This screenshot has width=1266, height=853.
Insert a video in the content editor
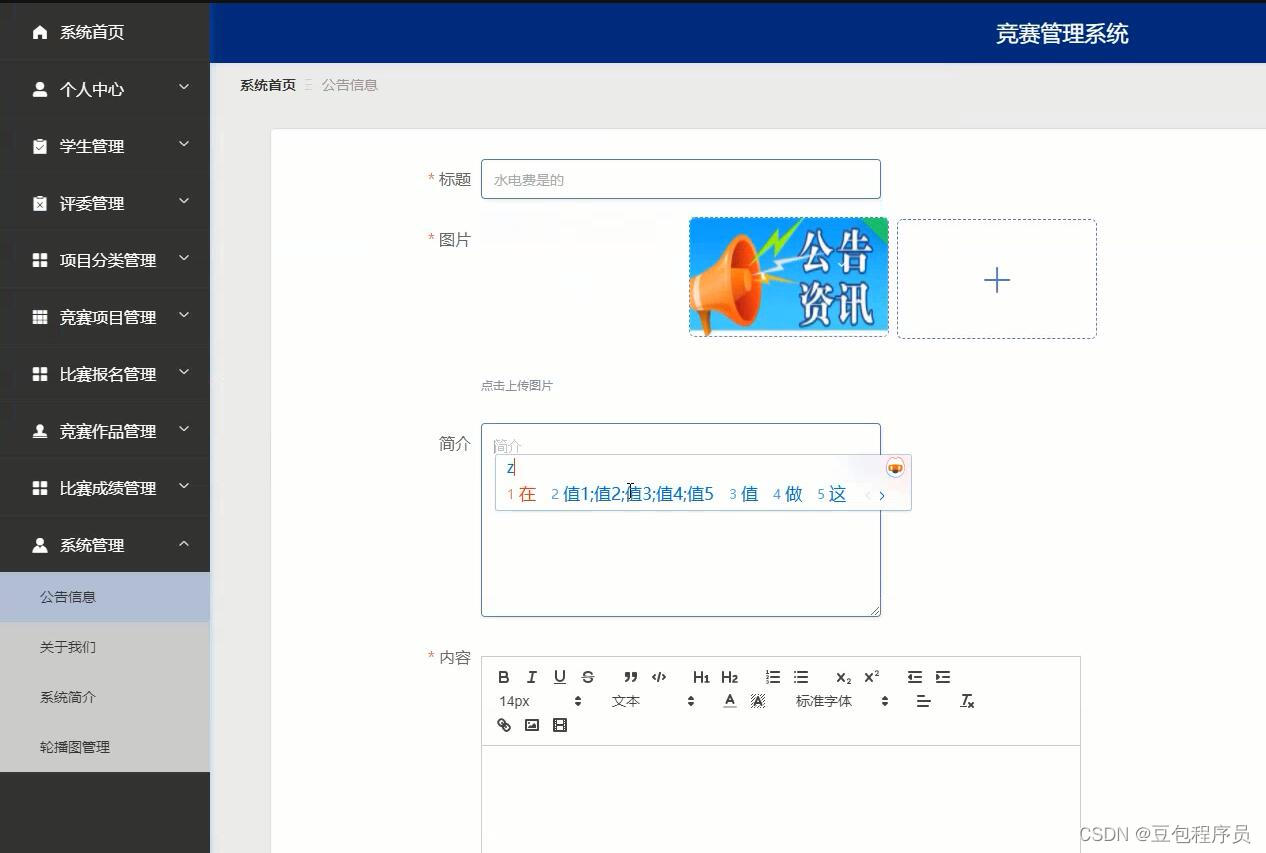559,725
